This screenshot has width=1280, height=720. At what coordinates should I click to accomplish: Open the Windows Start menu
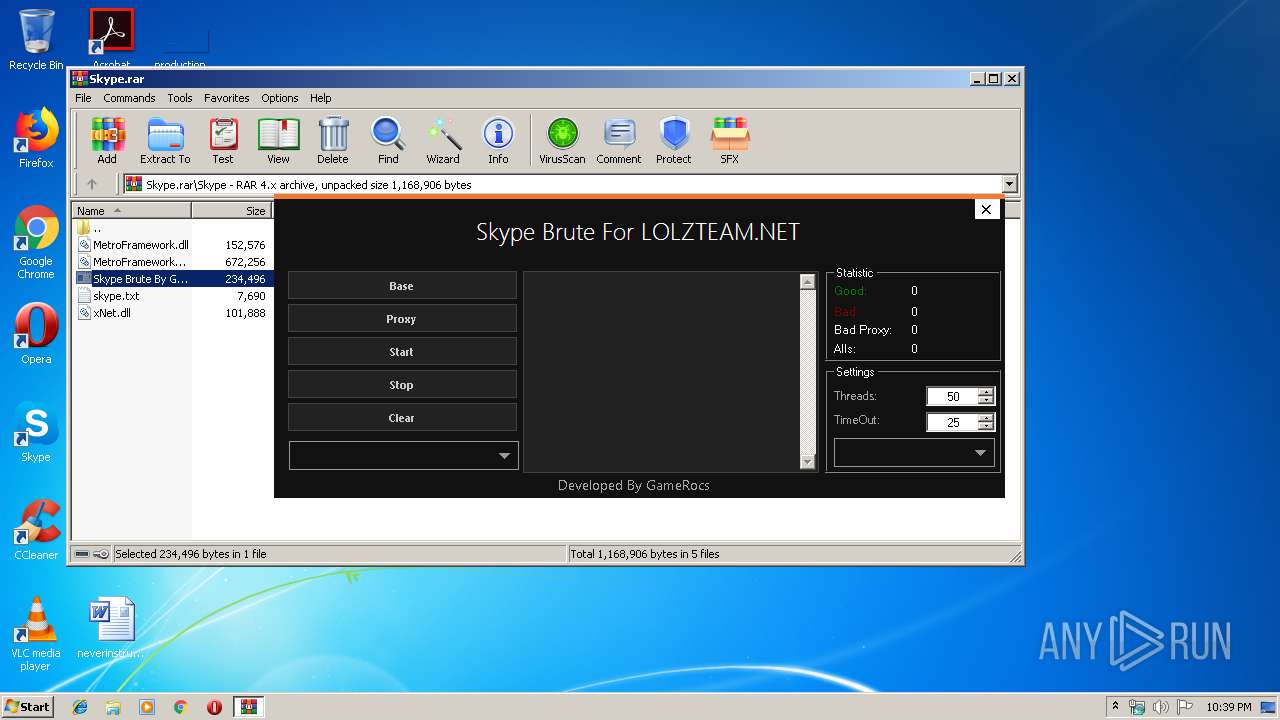click(27, 707)
